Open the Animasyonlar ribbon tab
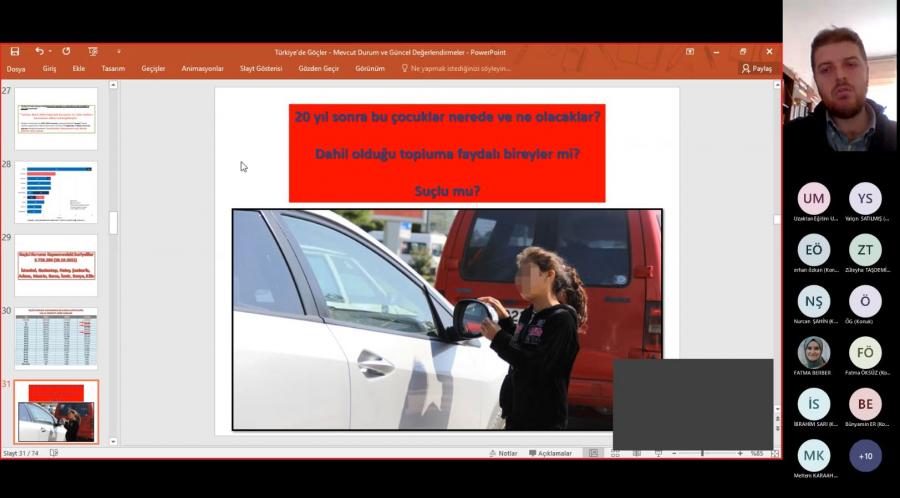This screenshot has height=498, width=900. (x=202, y=69)
